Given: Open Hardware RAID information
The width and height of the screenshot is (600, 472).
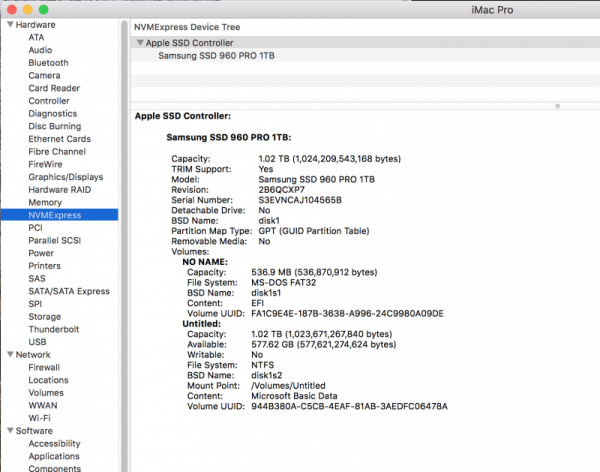Looking at the screenshot, I should pyautogui.click(x=60, y=189).
